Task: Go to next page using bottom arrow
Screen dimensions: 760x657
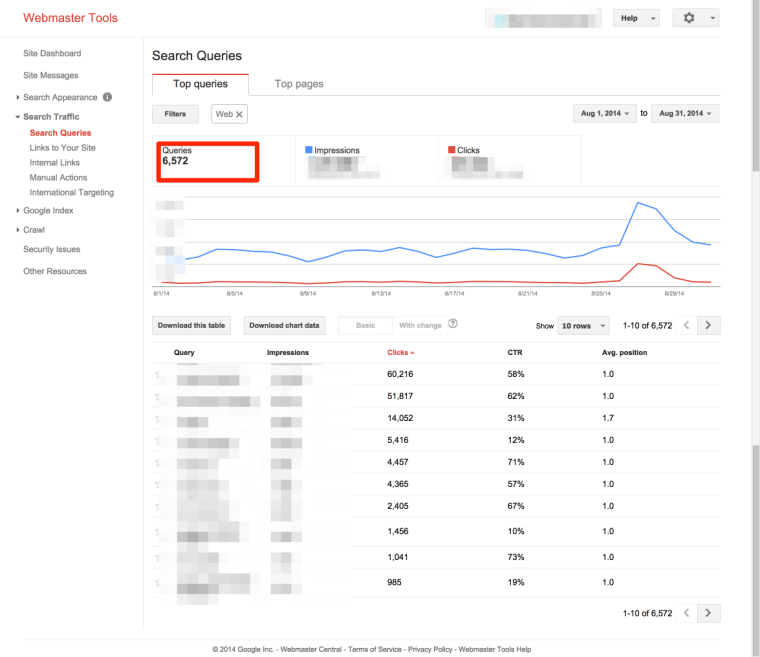Action: [x=709, y=613]
